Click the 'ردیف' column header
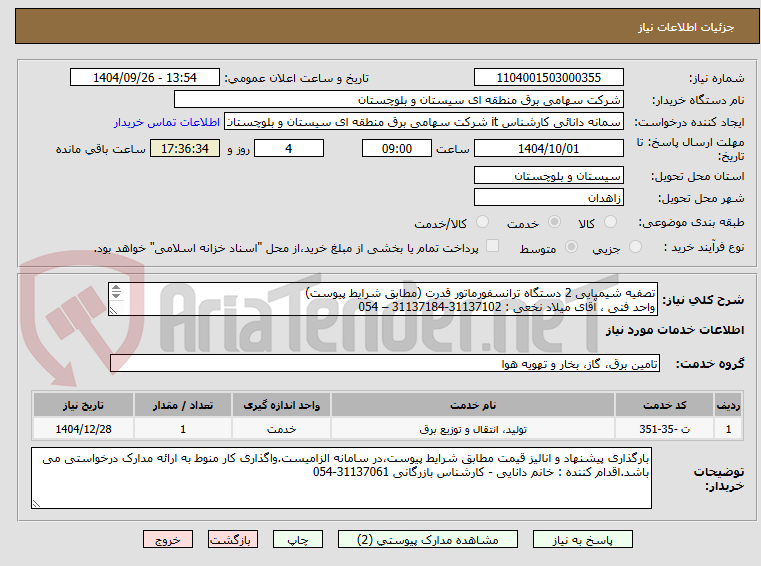This screenshot has height=566, width=761. click(728, 405)
